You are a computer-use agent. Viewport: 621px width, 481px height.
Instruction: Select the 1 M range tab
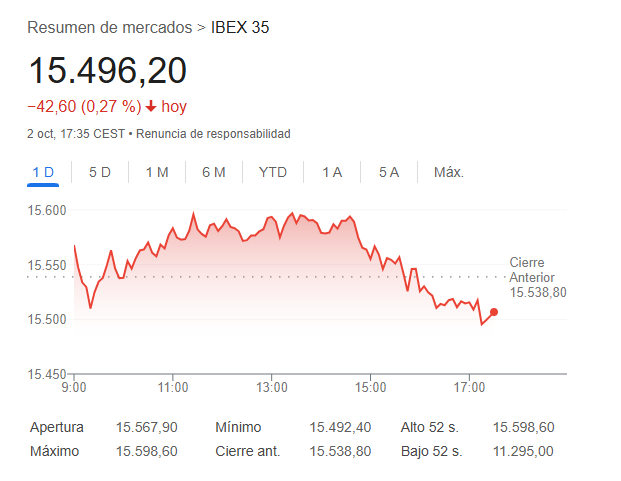pos(157,172)
